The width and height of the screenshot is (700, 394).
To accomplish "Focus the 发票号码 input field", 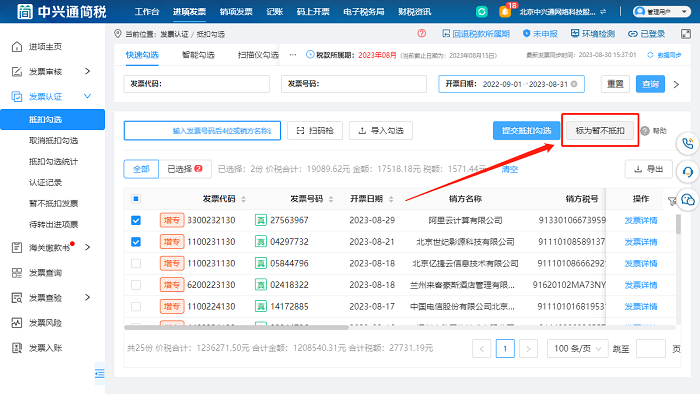I will point(354,84).
